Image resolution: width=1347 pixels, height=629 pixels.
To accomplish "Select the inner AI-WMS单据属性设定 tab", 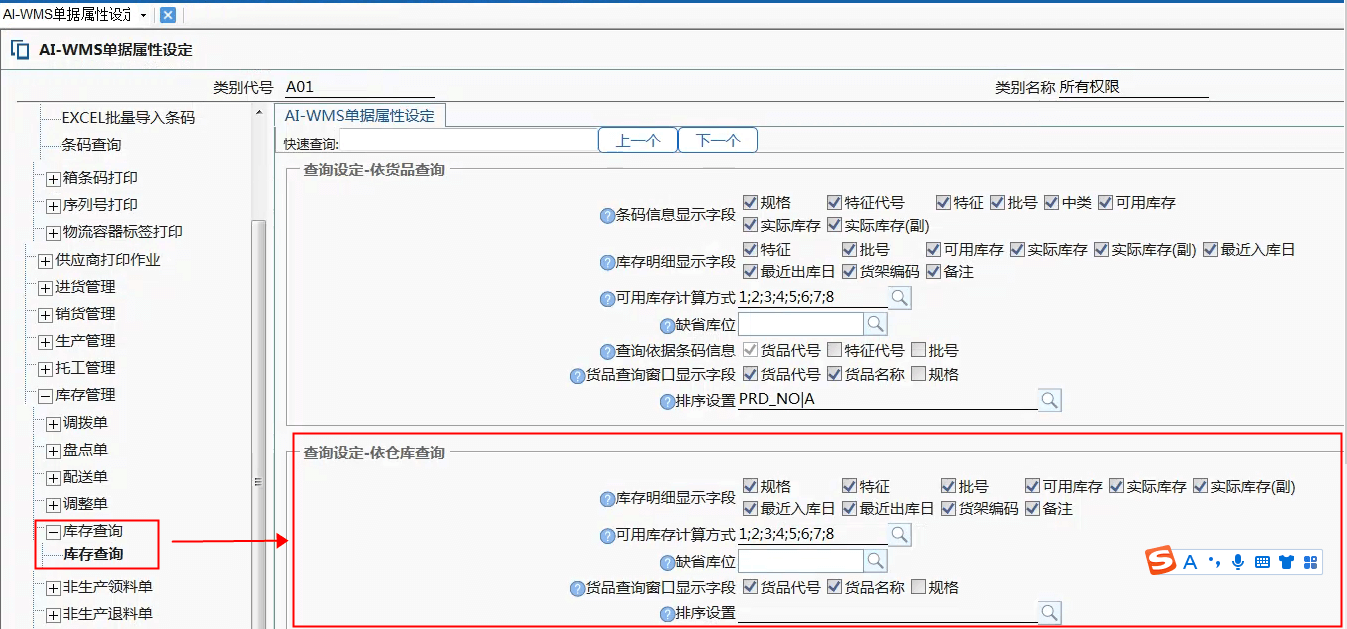I will 360,115.
